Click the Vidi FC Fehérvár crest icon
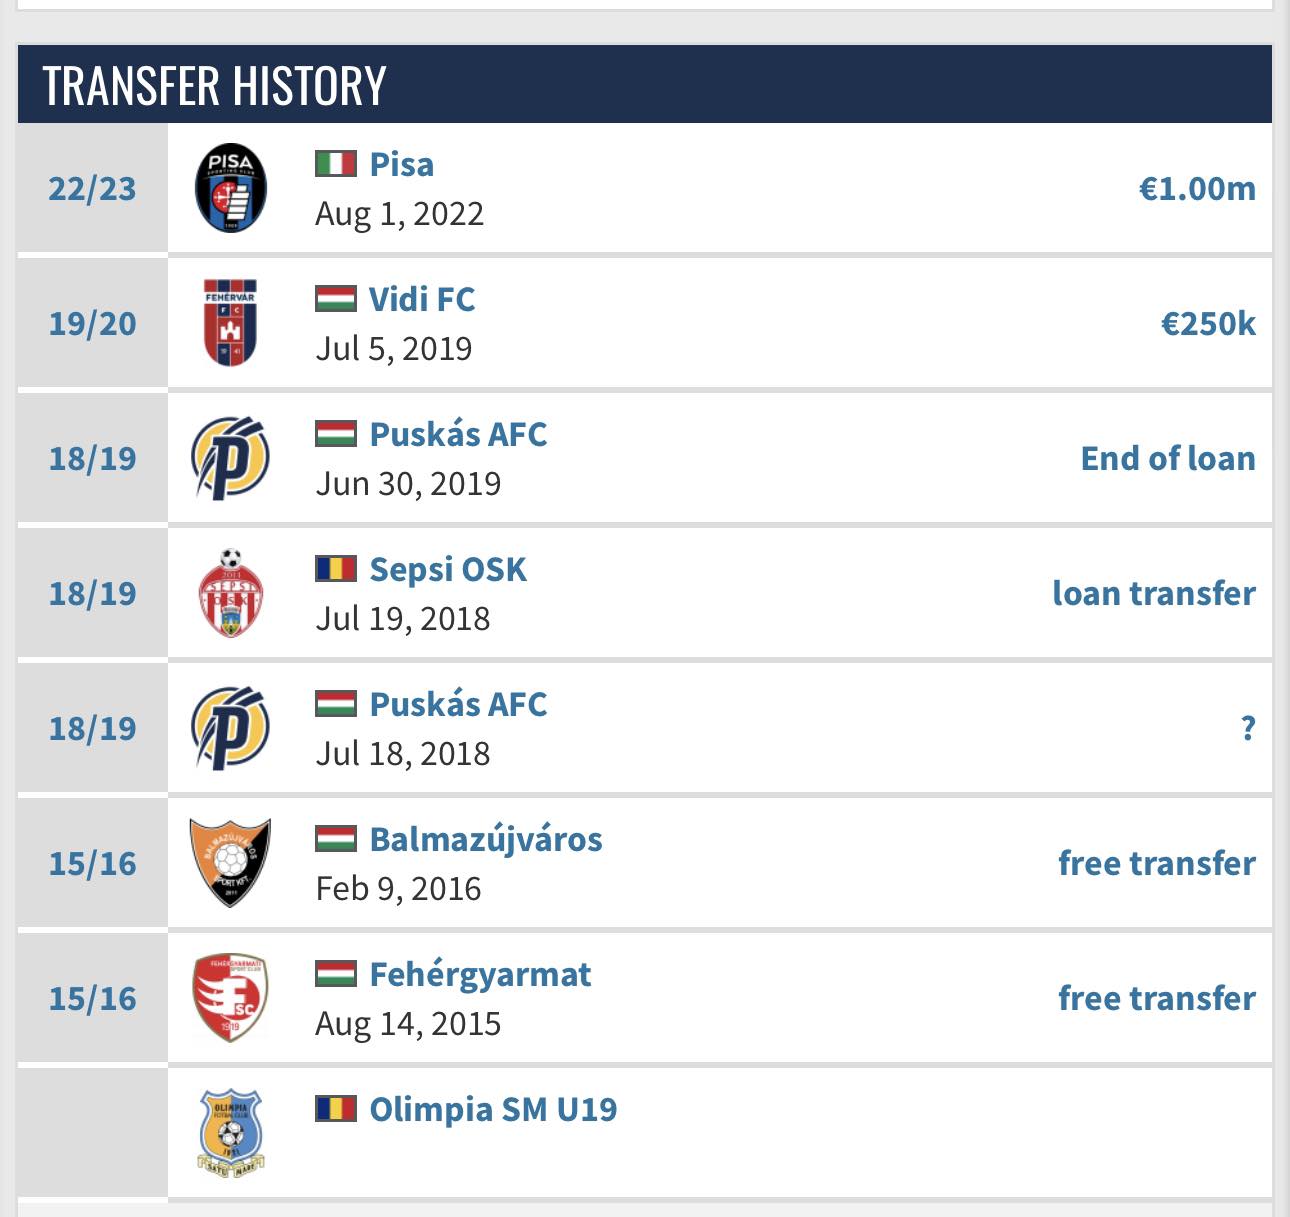 click(230, 323)
